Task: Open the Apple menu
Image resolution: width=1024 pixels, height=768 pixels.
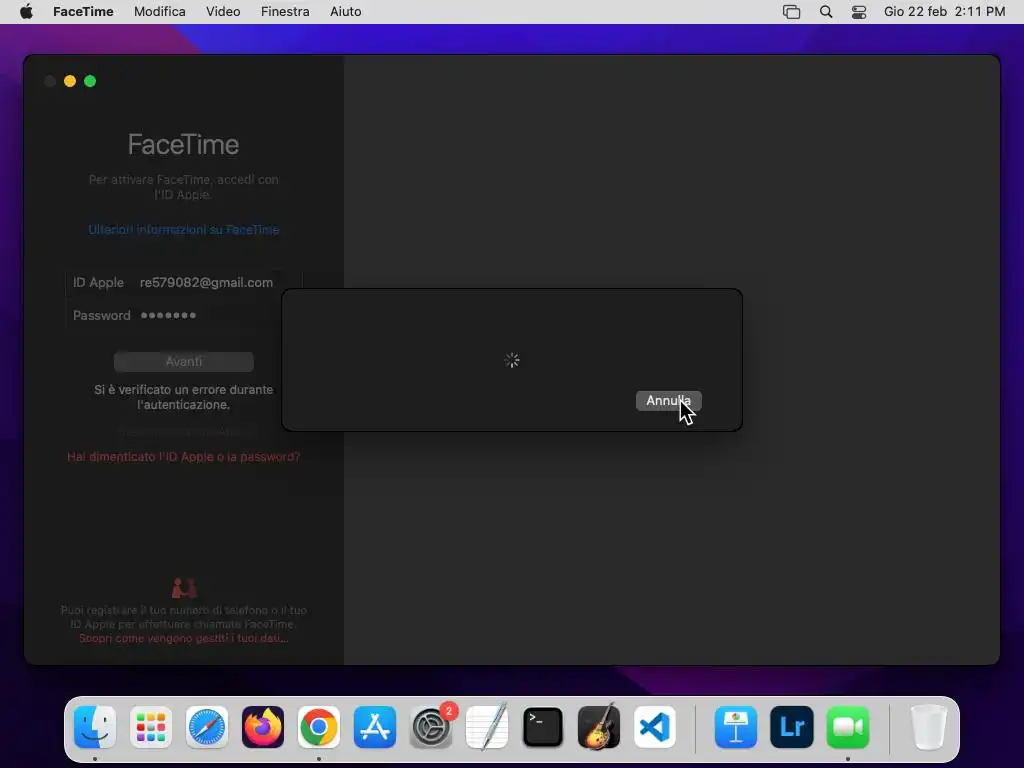Action: point(26,12)
